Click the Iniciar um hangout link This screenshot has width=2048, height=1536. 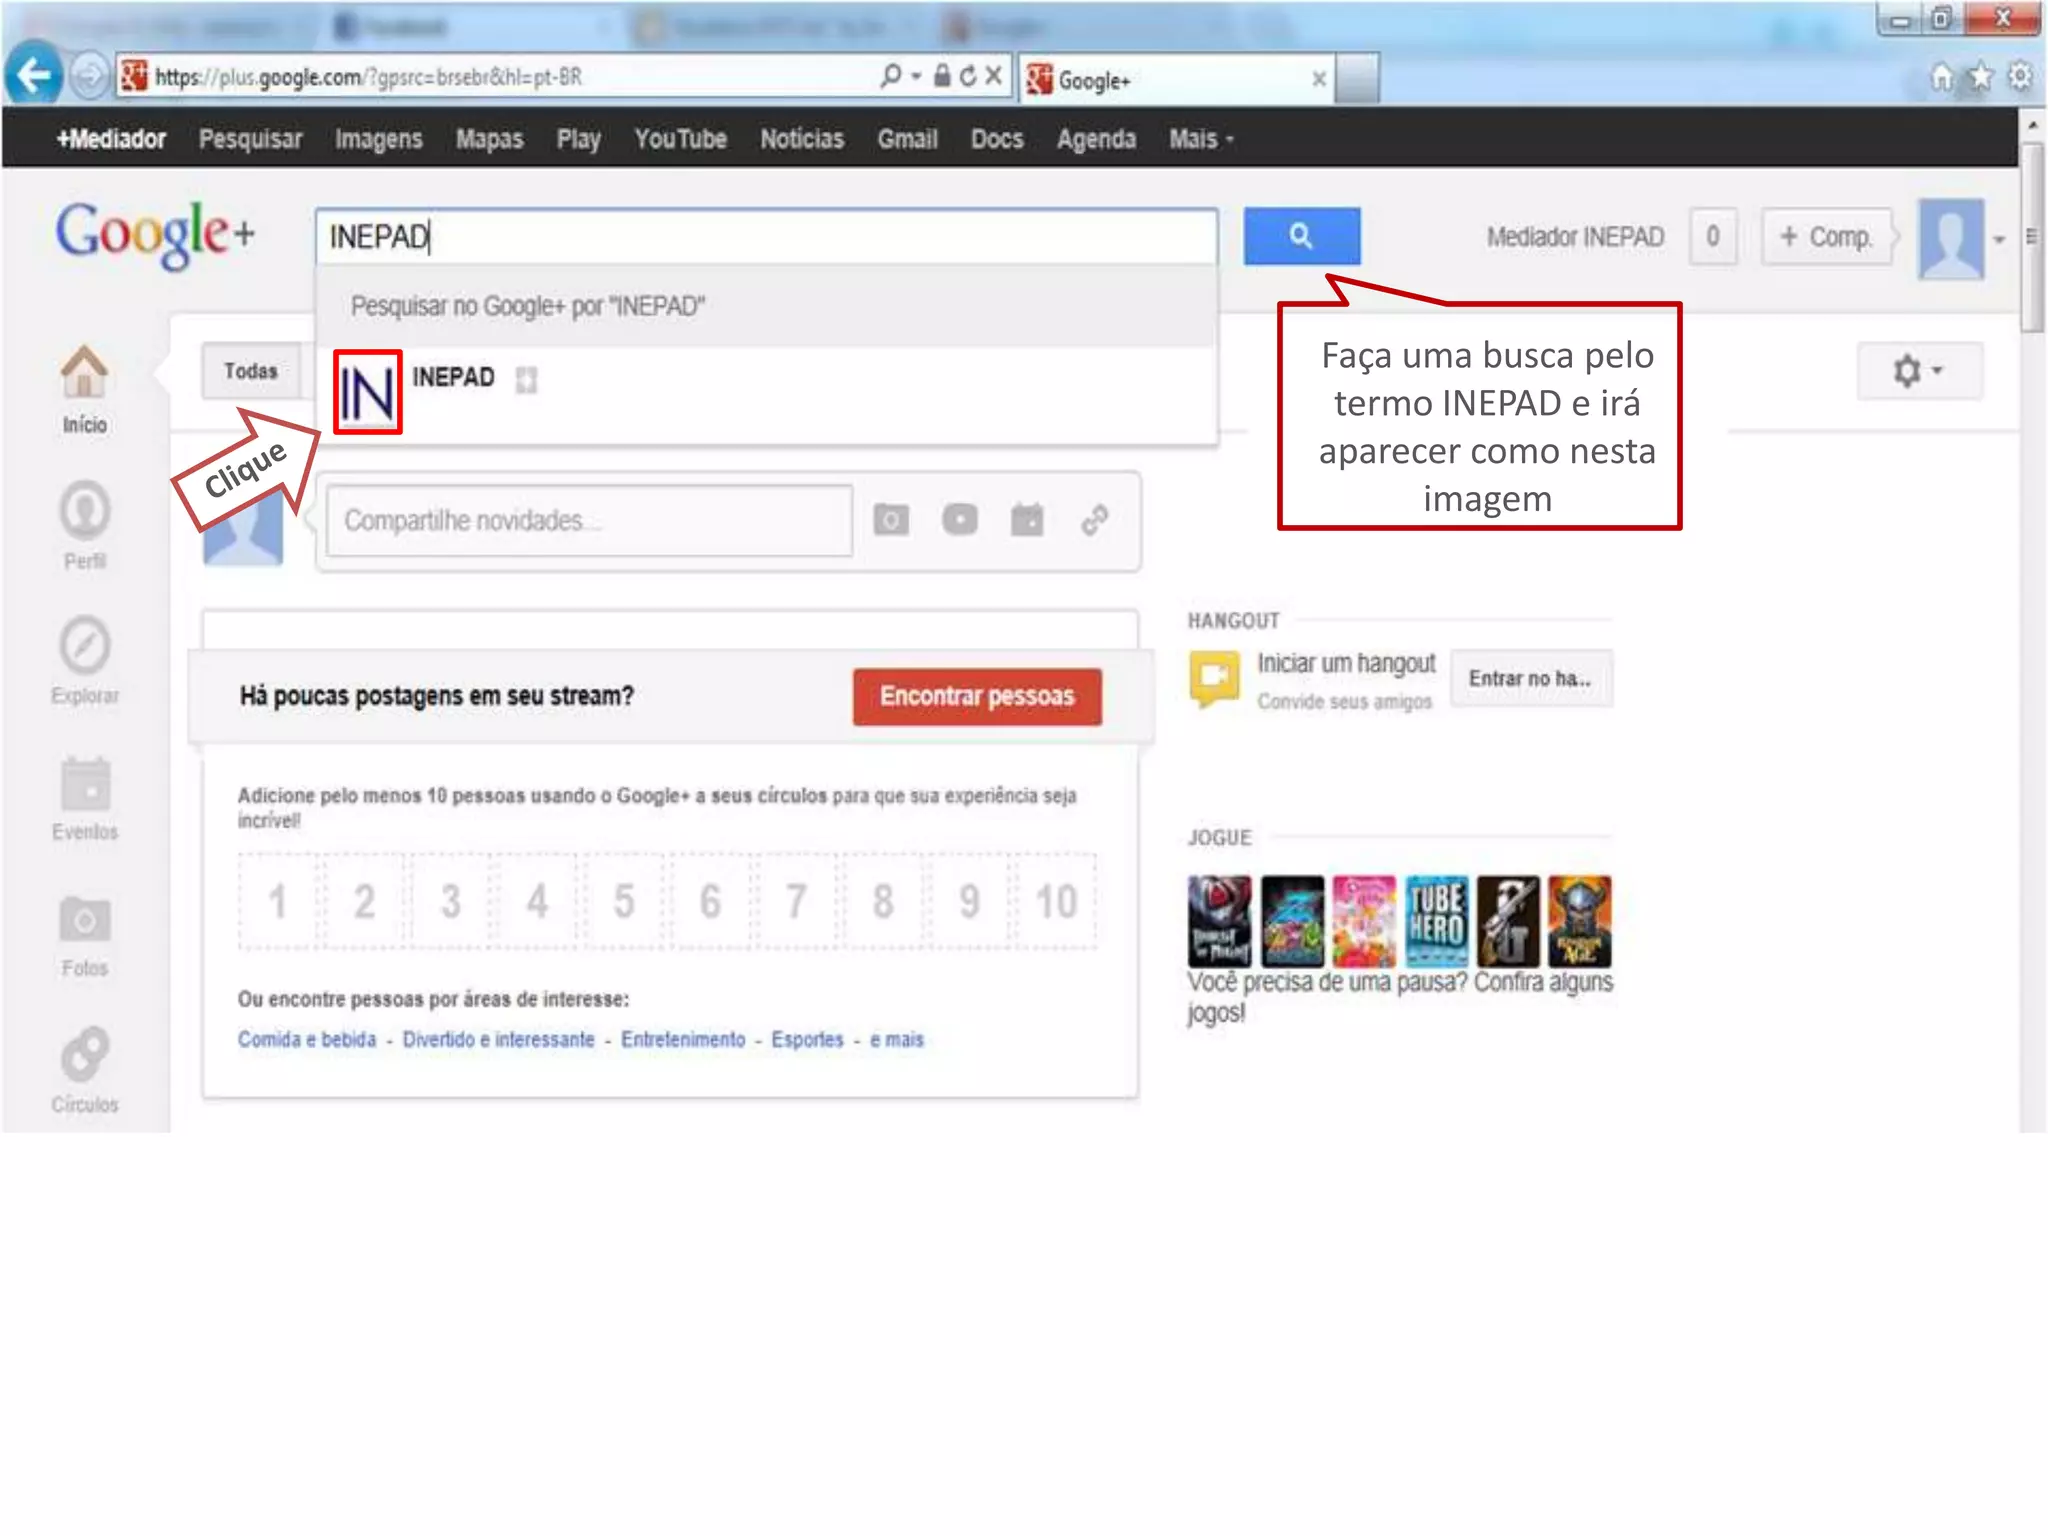(1346, 663)
